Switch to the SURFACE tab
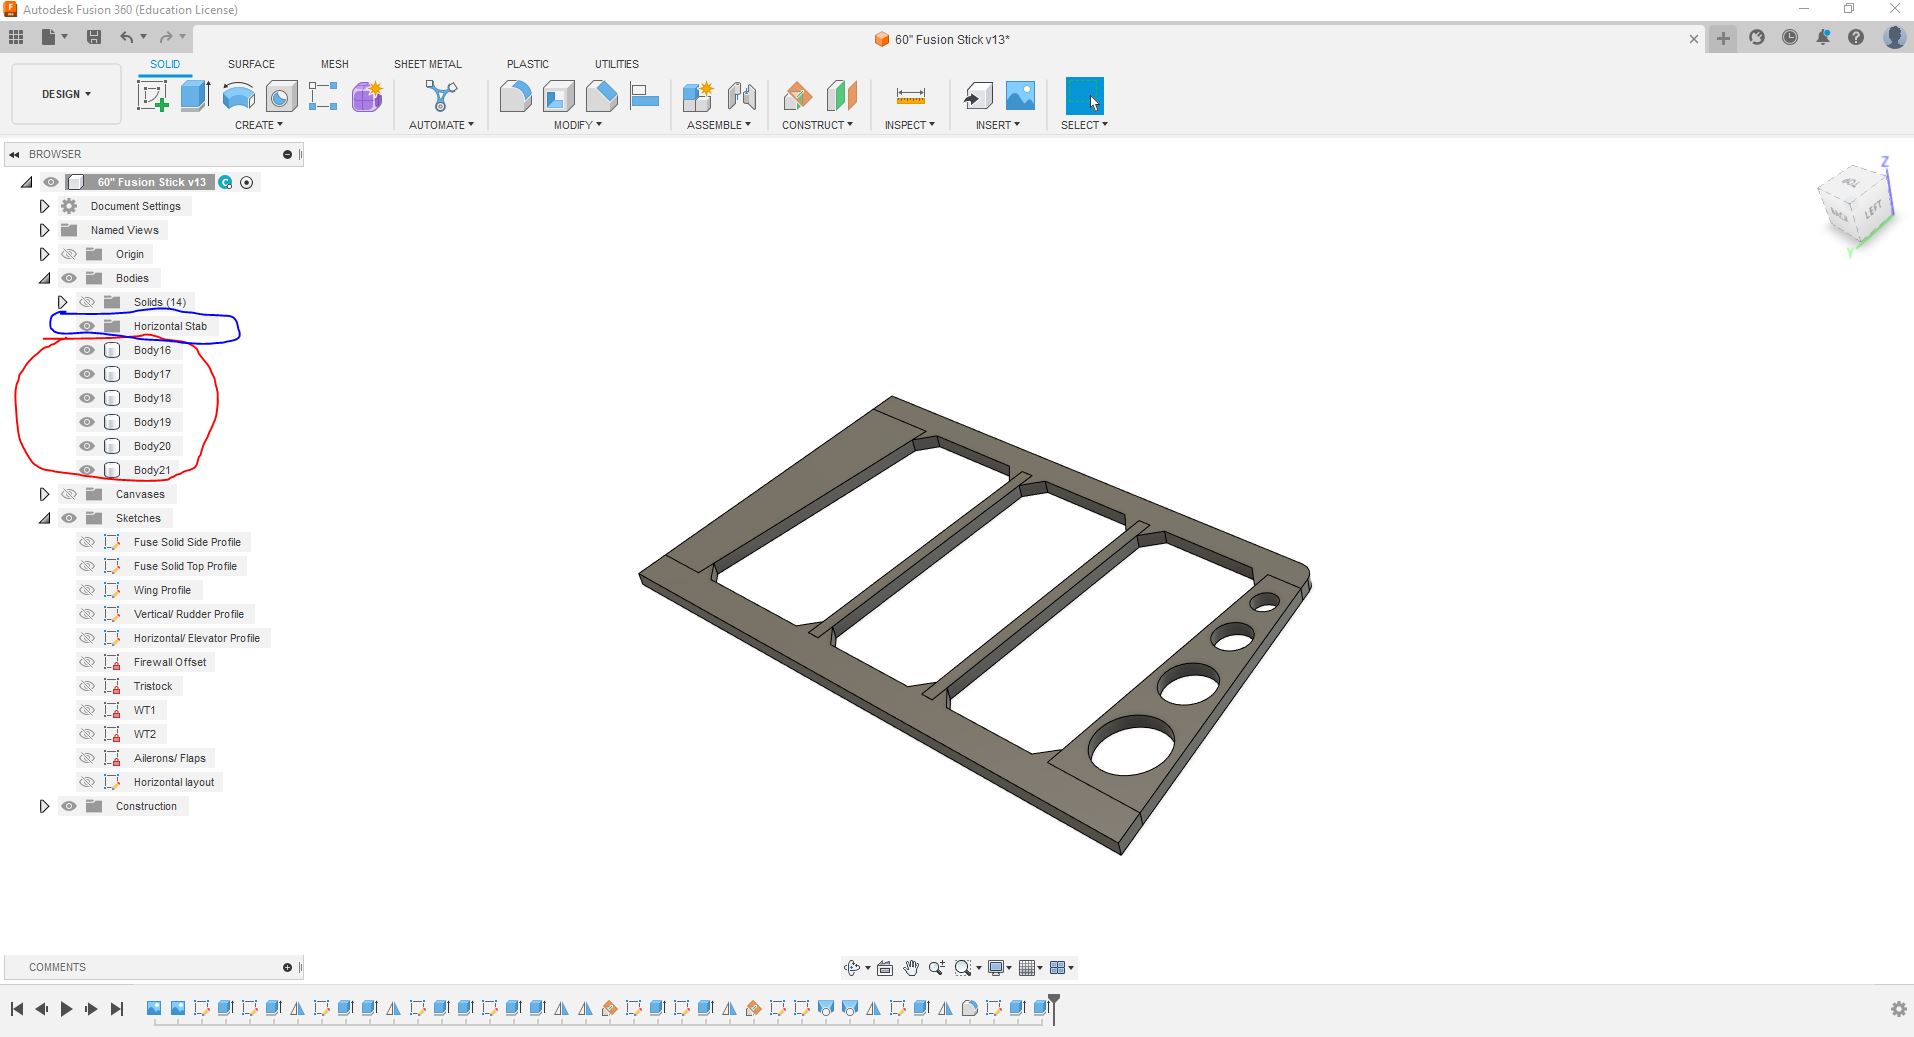The width and height of the screenshot is (1914, 1037). click(251, 64)
